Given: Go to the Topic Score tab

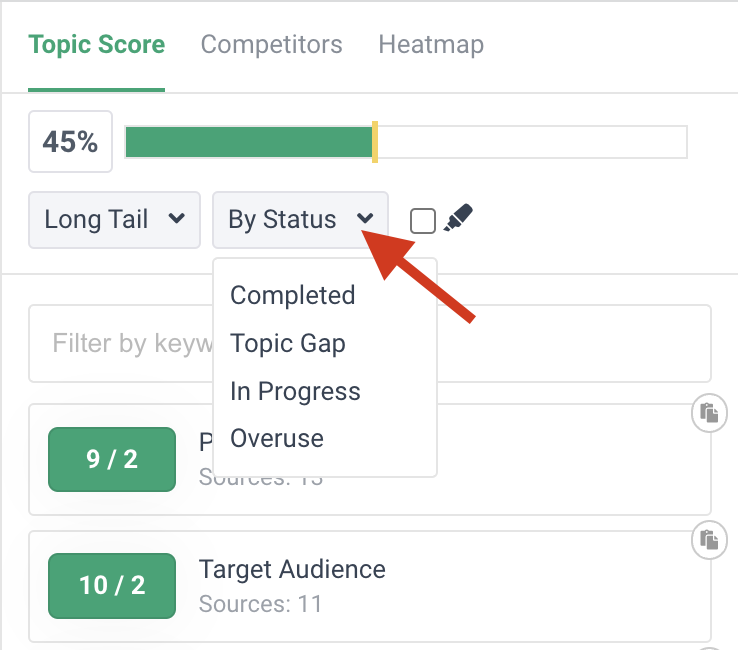Looking at the screenshot, I should click(x=97, y=45).
